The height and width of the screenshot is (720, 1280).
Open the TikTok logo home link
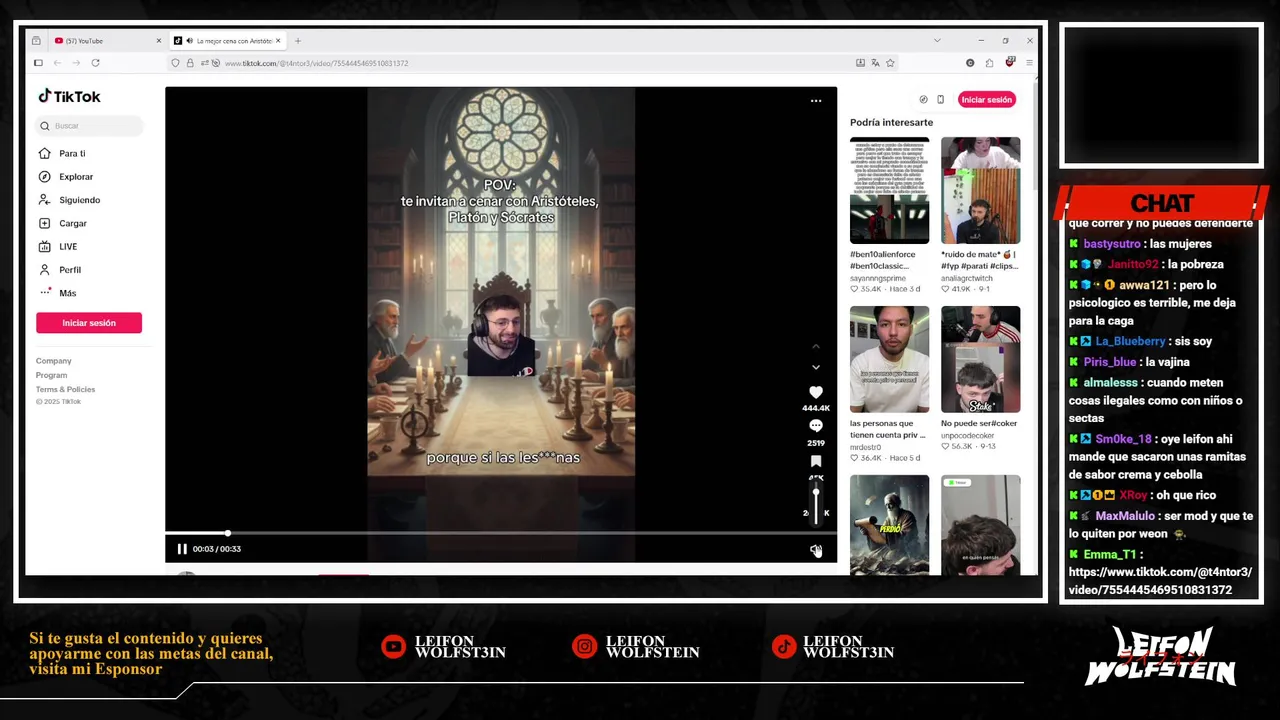(69, 97)
